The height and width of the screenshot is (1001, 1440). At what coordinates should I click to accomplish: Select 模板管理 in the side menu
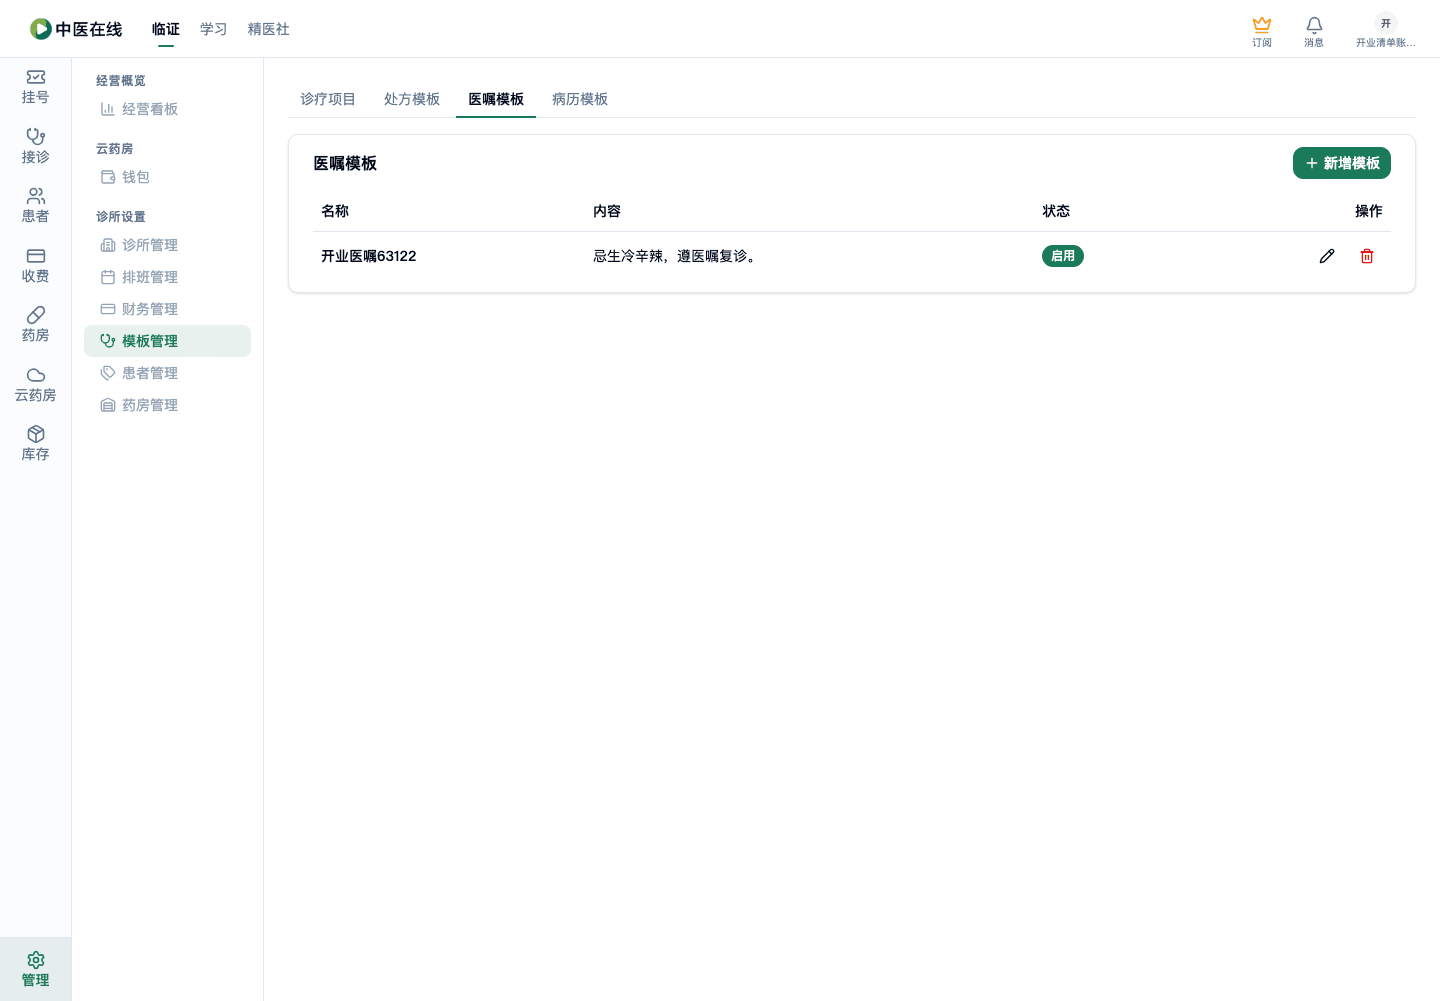[167, 341]
